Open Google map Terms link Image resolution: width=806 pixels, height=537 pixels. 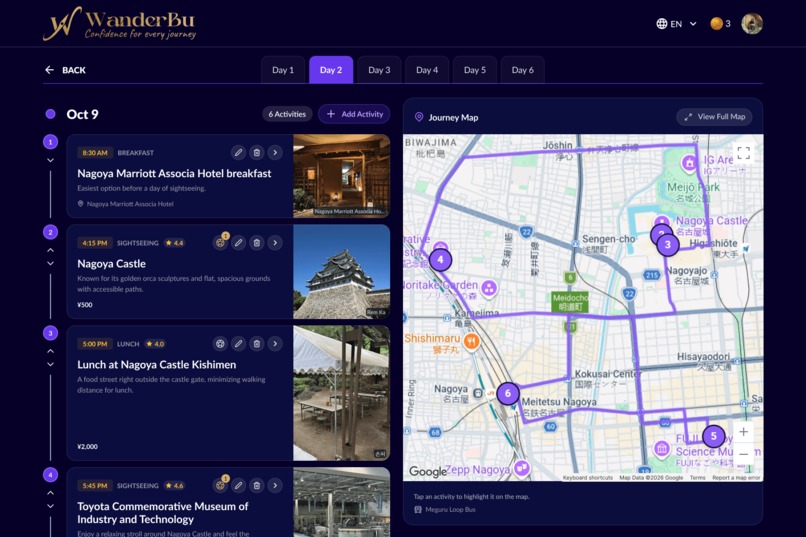698,477
